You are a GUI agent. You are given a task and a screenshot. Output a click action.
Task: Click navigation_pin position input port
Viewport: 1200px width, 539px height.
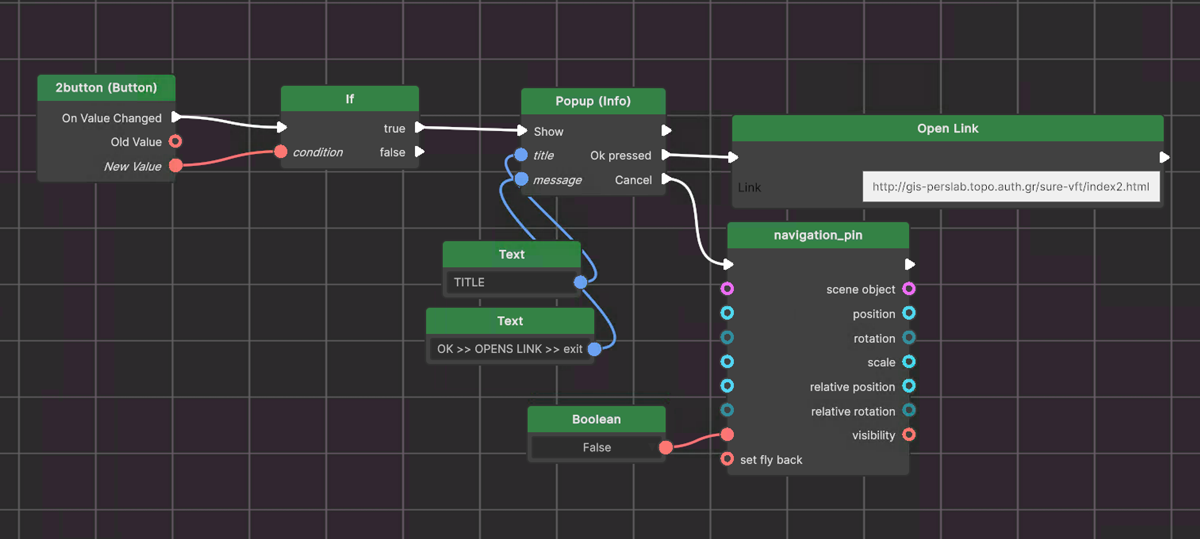[727, 313]
